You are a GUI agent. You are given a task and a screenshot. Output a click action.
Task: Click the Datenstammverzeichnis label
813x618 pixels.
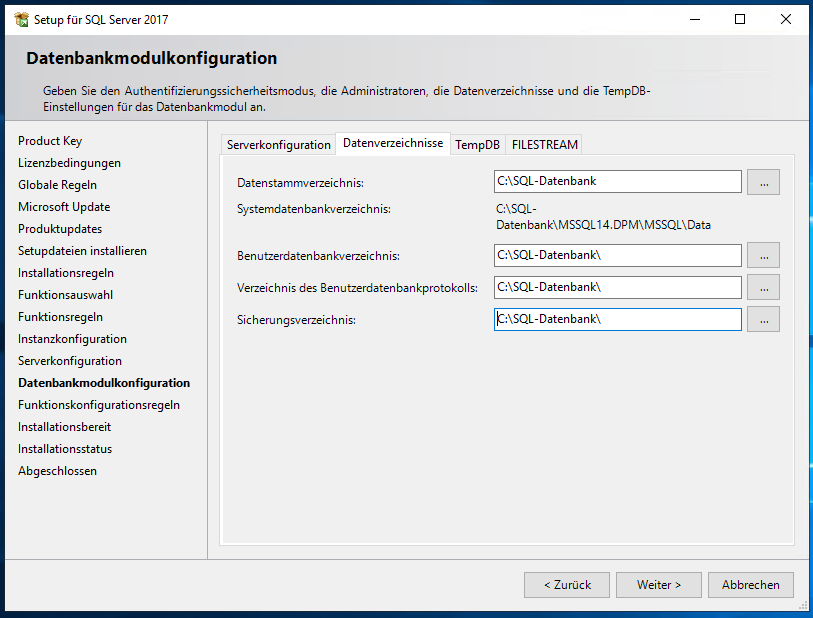(300, 183)
